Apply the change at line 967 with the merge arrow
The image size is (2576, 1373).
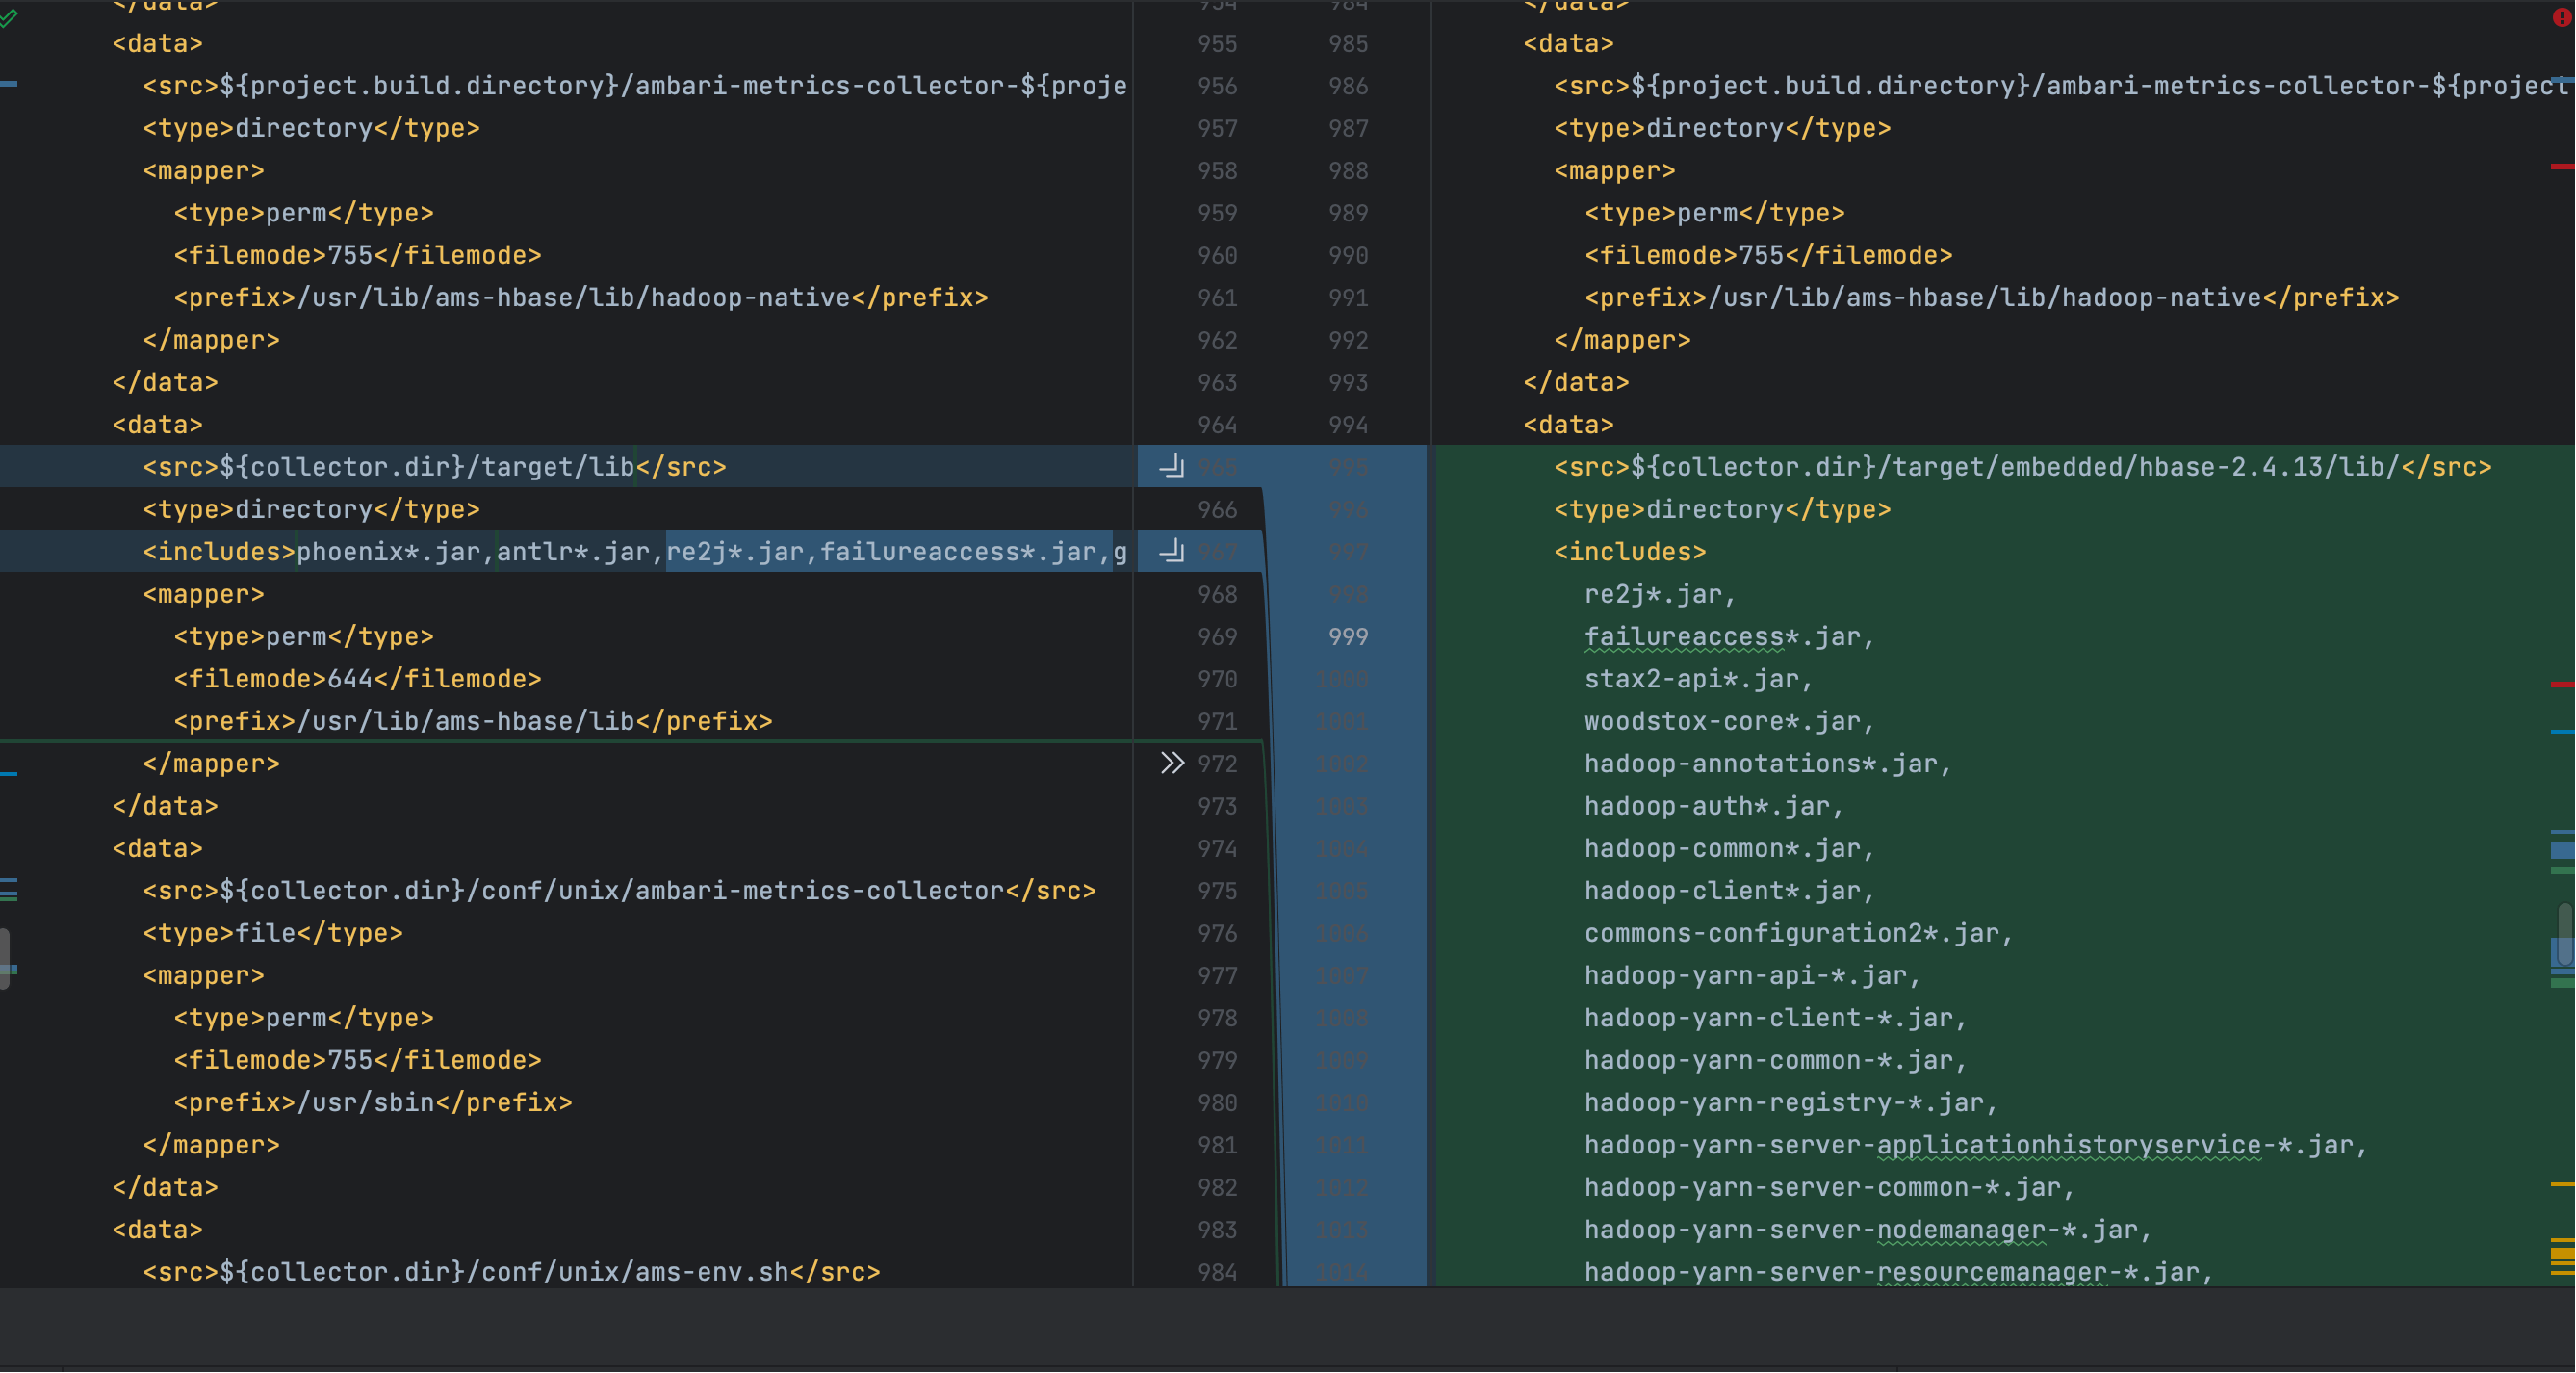pos(1171,552)
